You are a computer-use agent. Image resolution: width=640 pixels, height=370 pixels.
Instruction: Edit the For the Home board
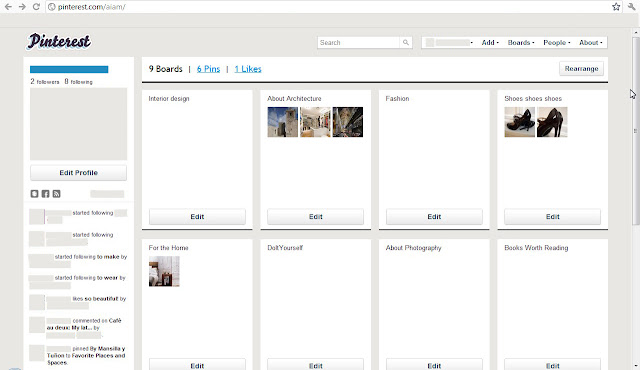197,365
